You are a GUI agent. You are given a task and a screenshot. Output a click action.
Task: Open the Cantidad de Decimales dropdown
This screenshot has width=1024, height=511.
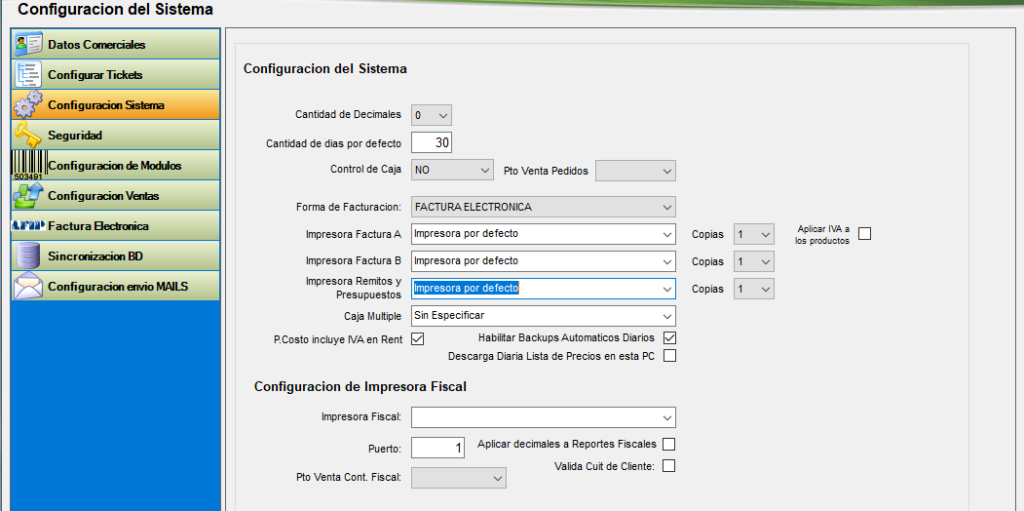(431, 115)
